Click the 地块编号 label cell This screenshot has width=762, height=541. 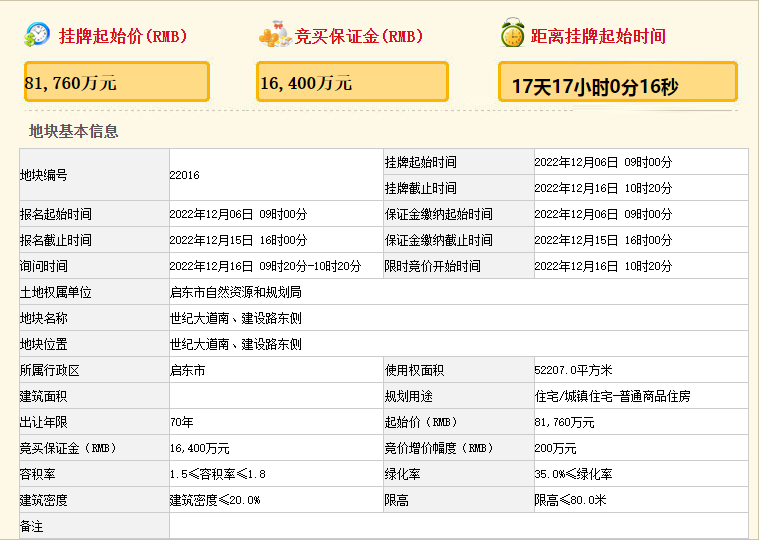tap(94, 175)
